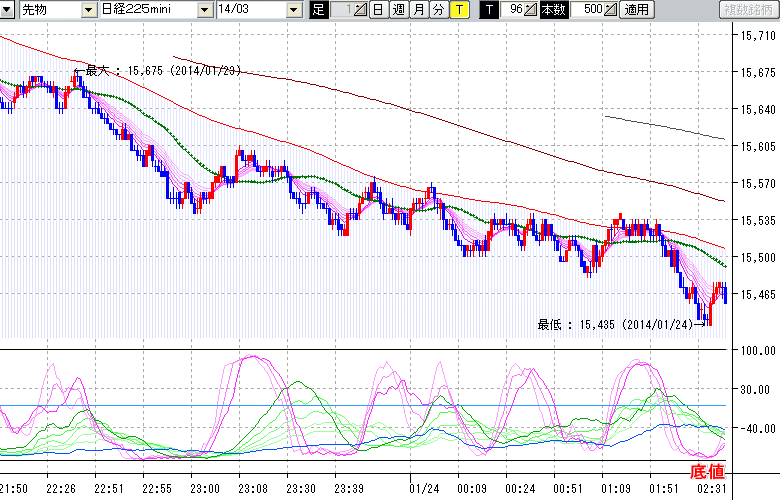Click the 500 本数 bar count field

[590, 10]
